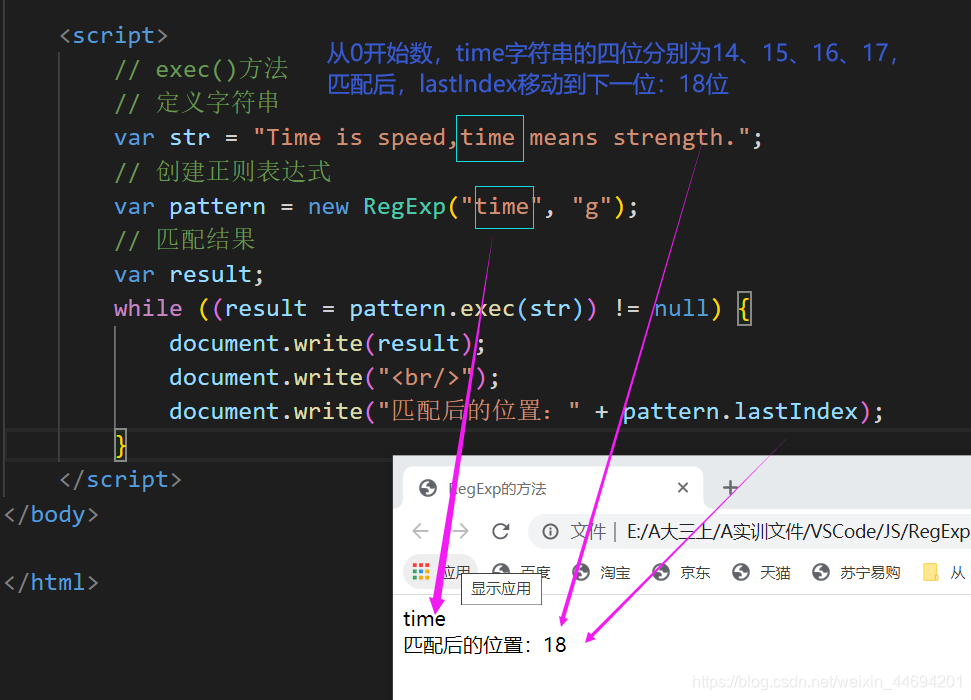Open the 淘宝 bookmark
This screenshot has width=971, height=700.
(601, 572)
